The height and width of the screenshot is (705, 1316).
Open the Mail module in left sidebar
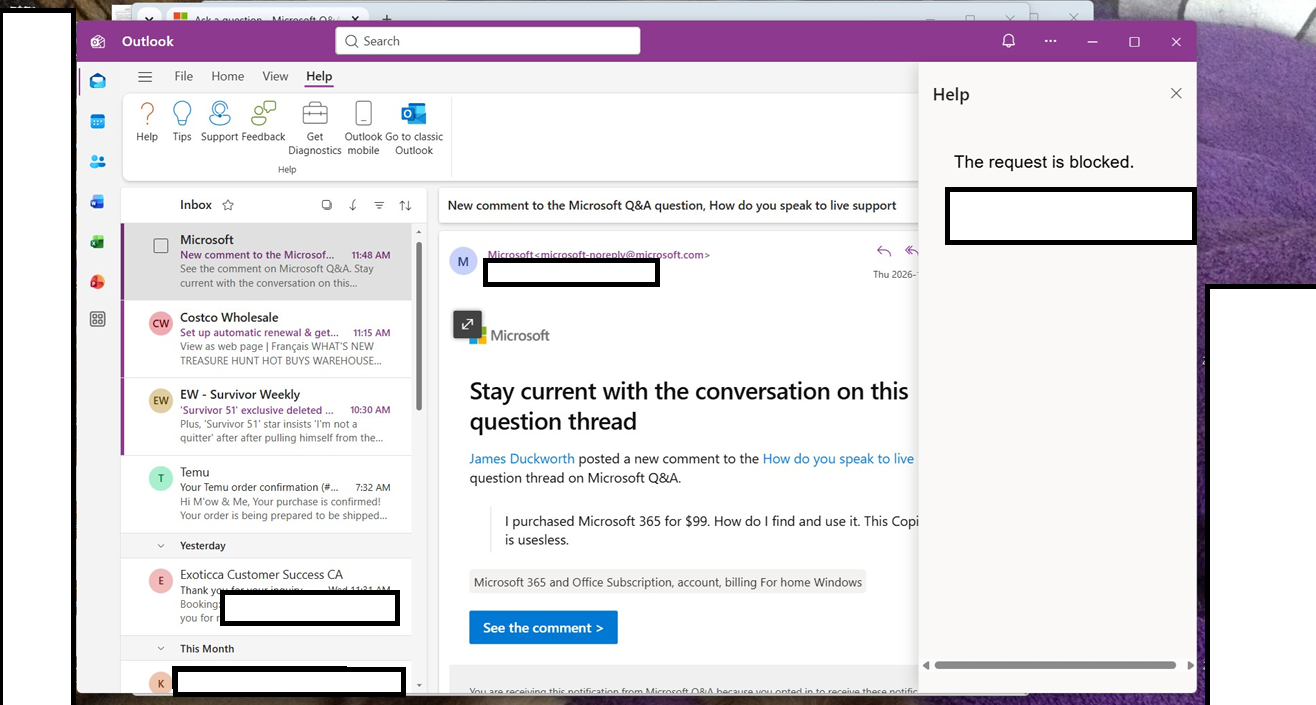tap(97, 81)
